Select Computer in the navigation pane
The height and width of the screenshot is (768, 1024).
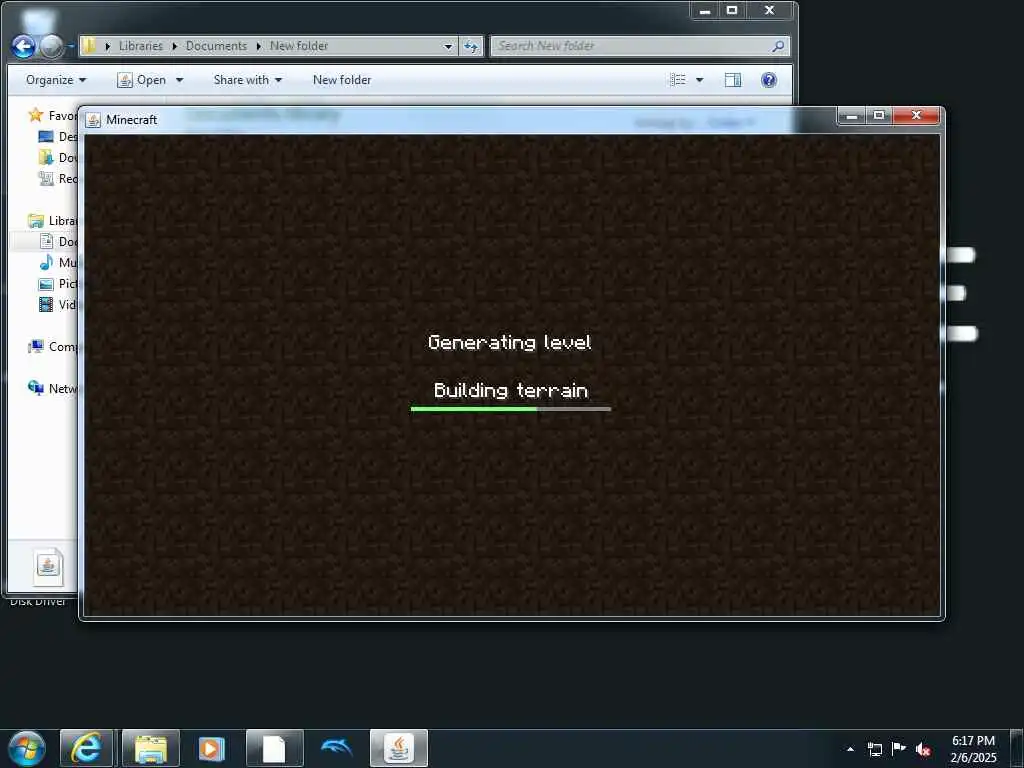(52, 347)
